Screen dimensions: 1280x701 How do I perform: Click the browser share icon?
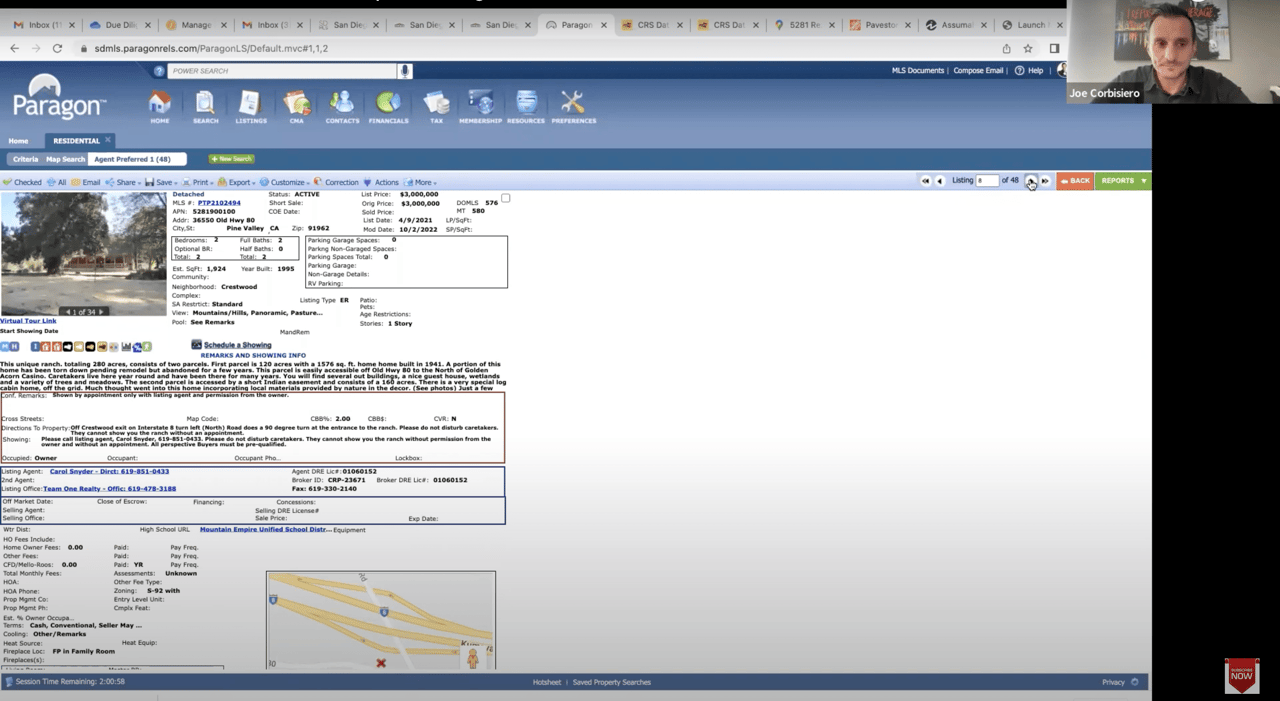tap(1006, 48)
